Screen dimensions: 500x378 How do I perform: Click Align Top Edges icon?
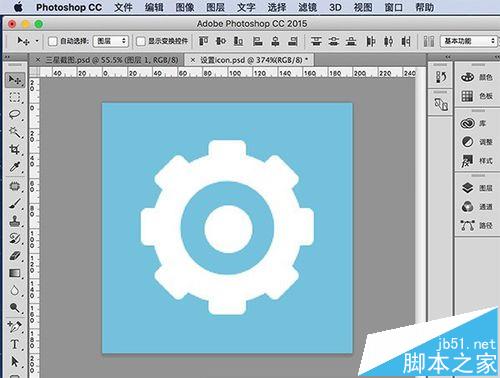[203, 41]
